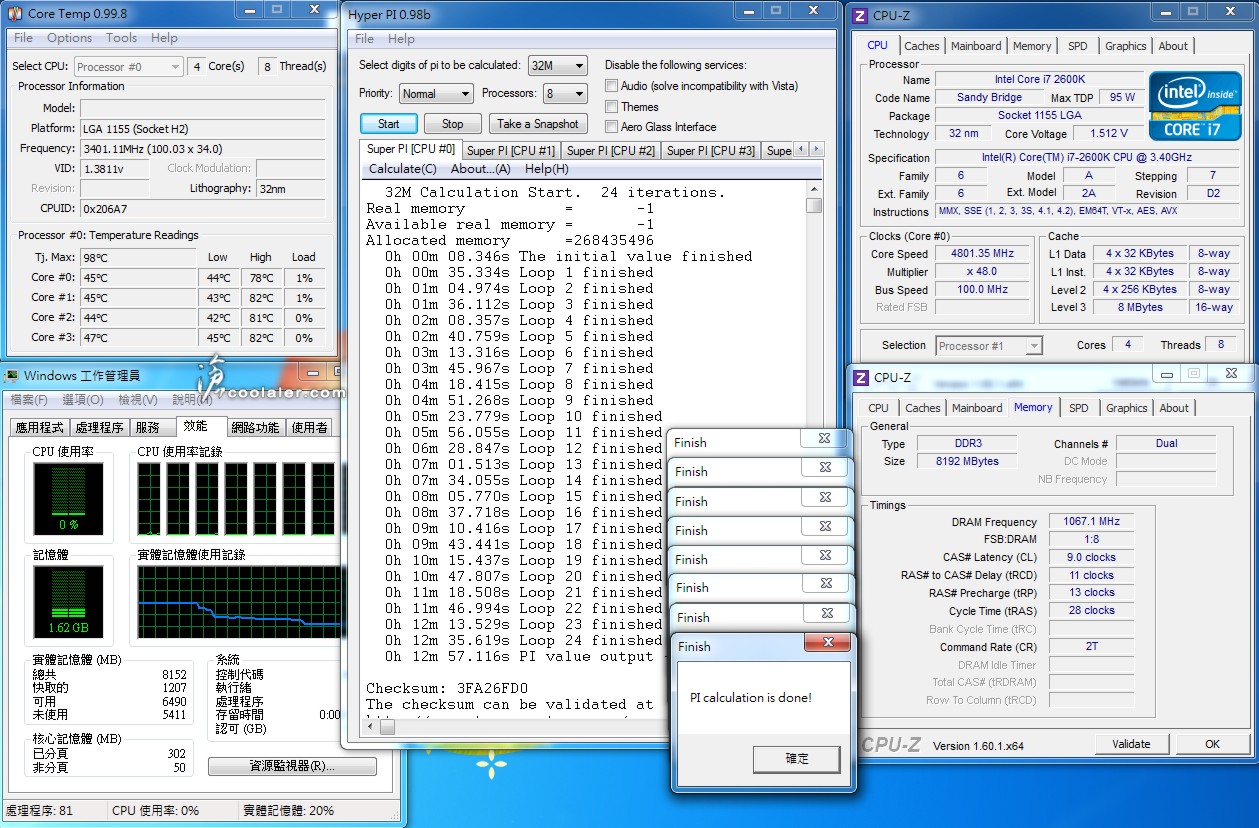The image size is (1259, 828).
Task: Click the 處理程序: 81 status bar entry
Action: point(40,811)
